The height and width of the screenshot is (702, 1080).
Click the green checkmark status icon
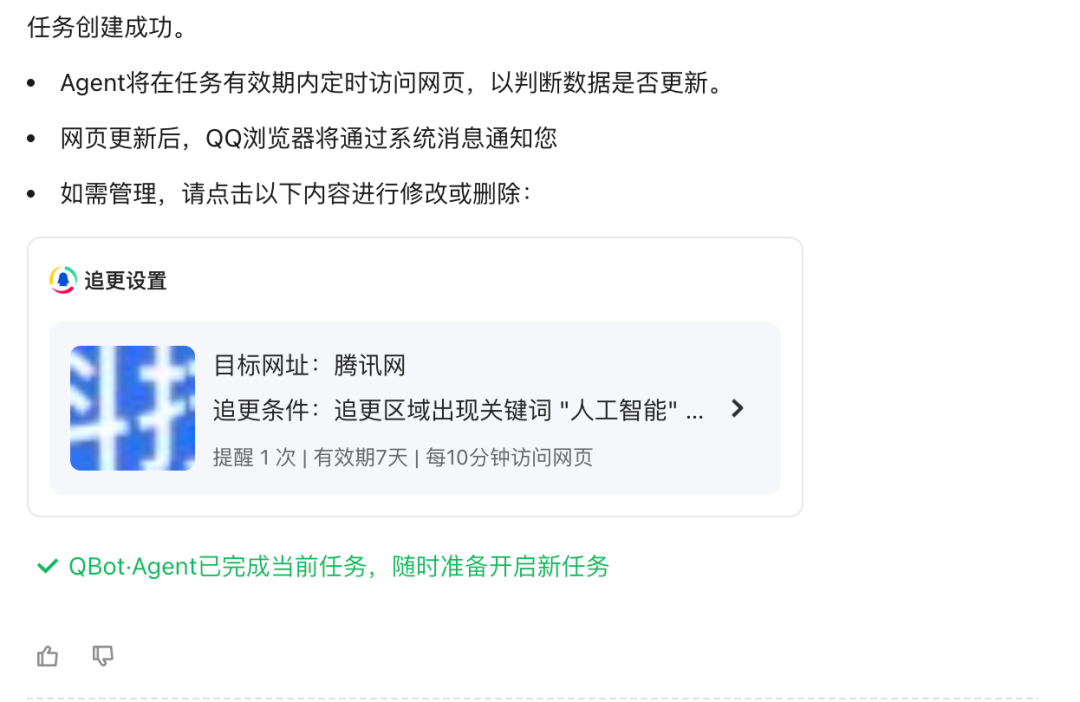tap(47, 567)
